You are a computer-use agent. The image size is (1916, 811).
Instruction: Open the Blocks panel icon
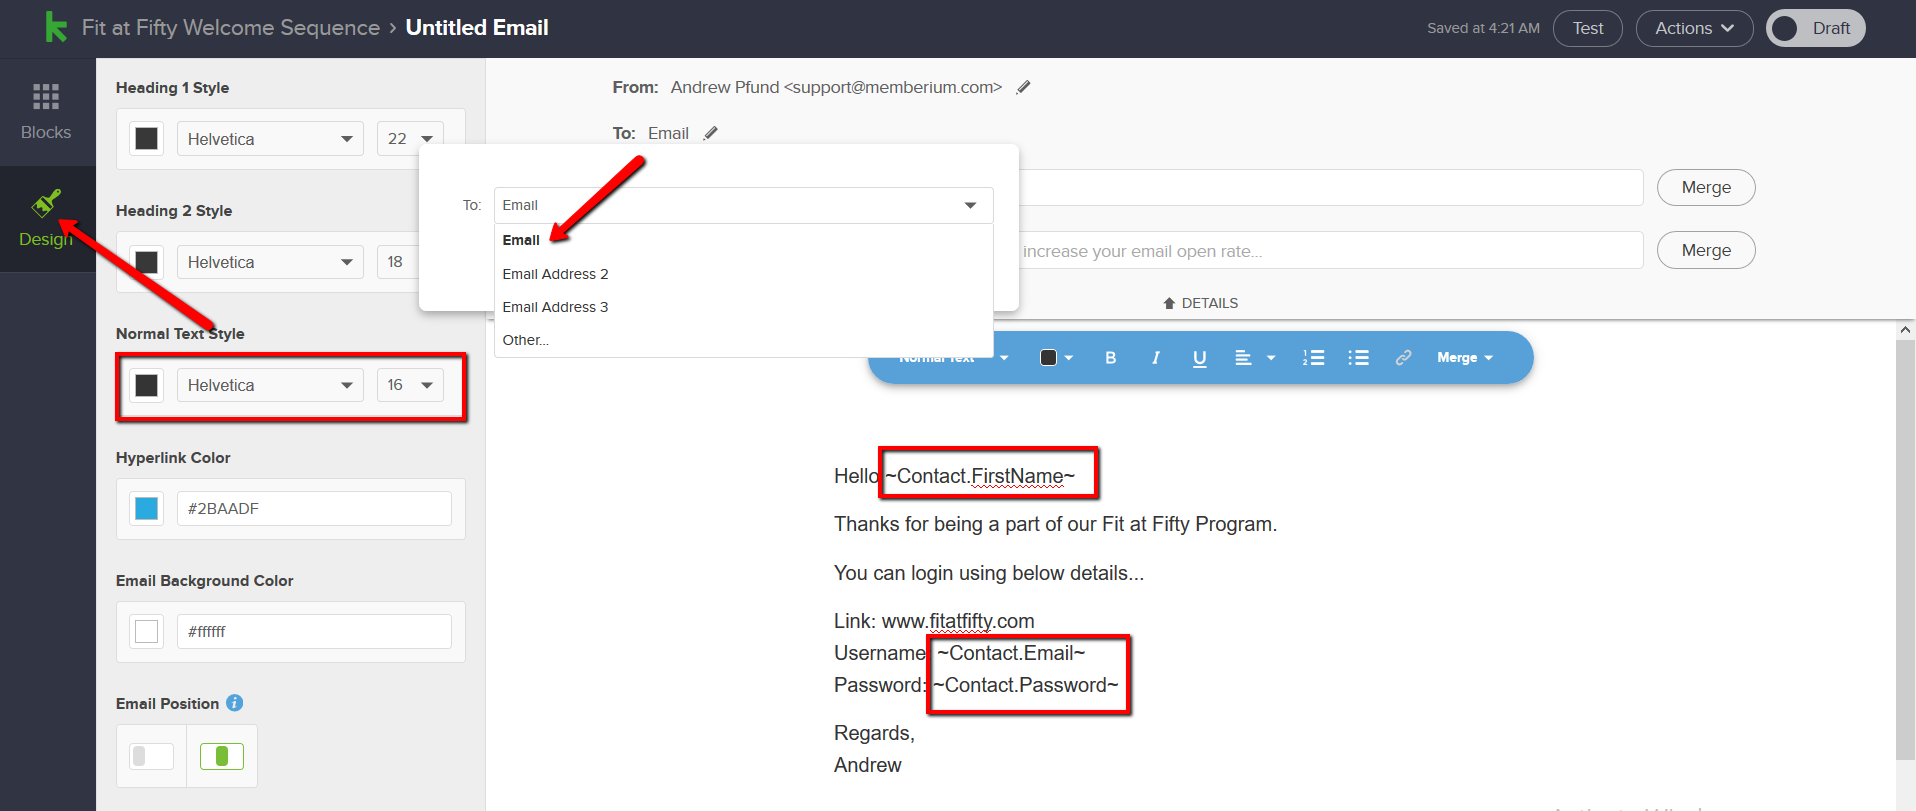tap(46, 96)
